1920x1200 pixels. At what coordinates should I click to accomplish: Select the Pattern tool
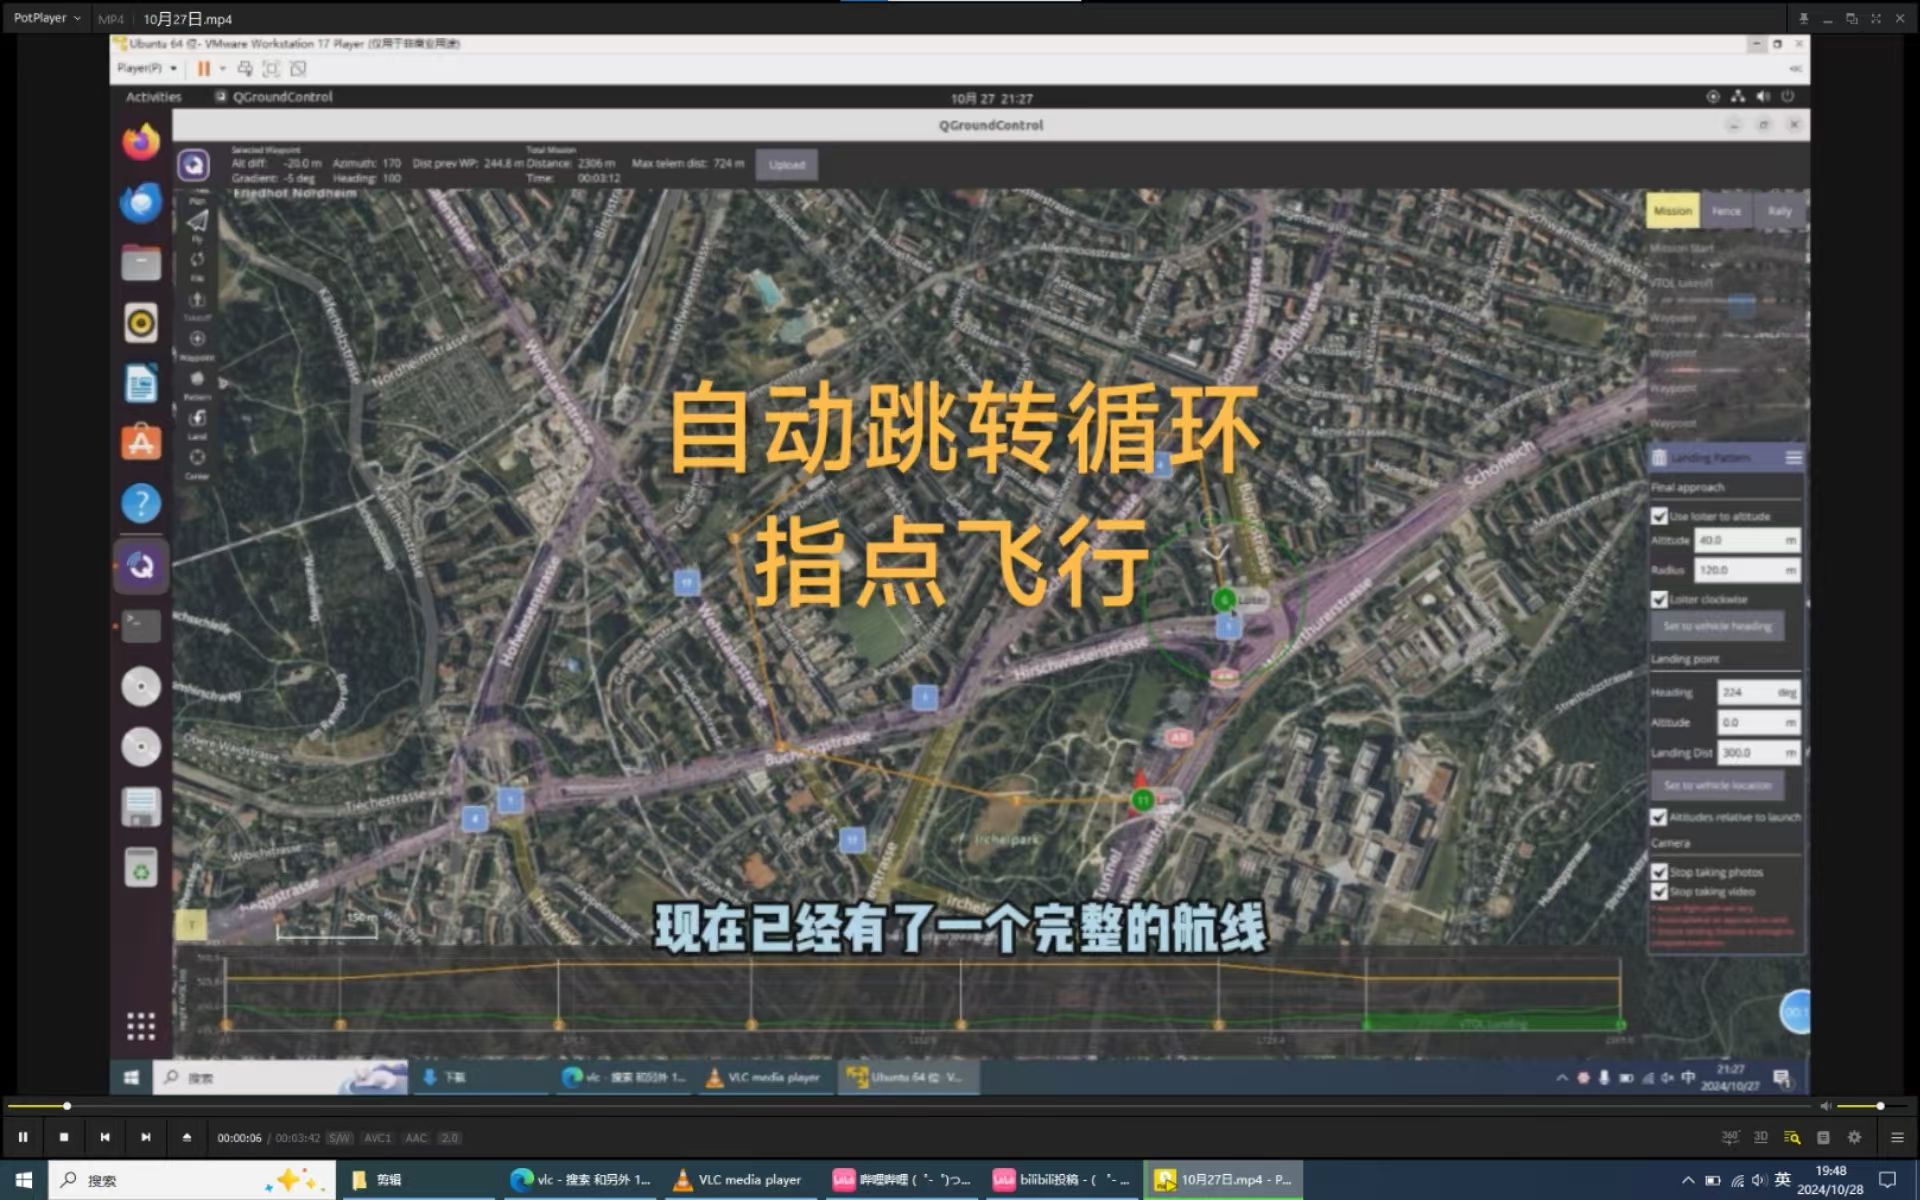click(197, 384)
